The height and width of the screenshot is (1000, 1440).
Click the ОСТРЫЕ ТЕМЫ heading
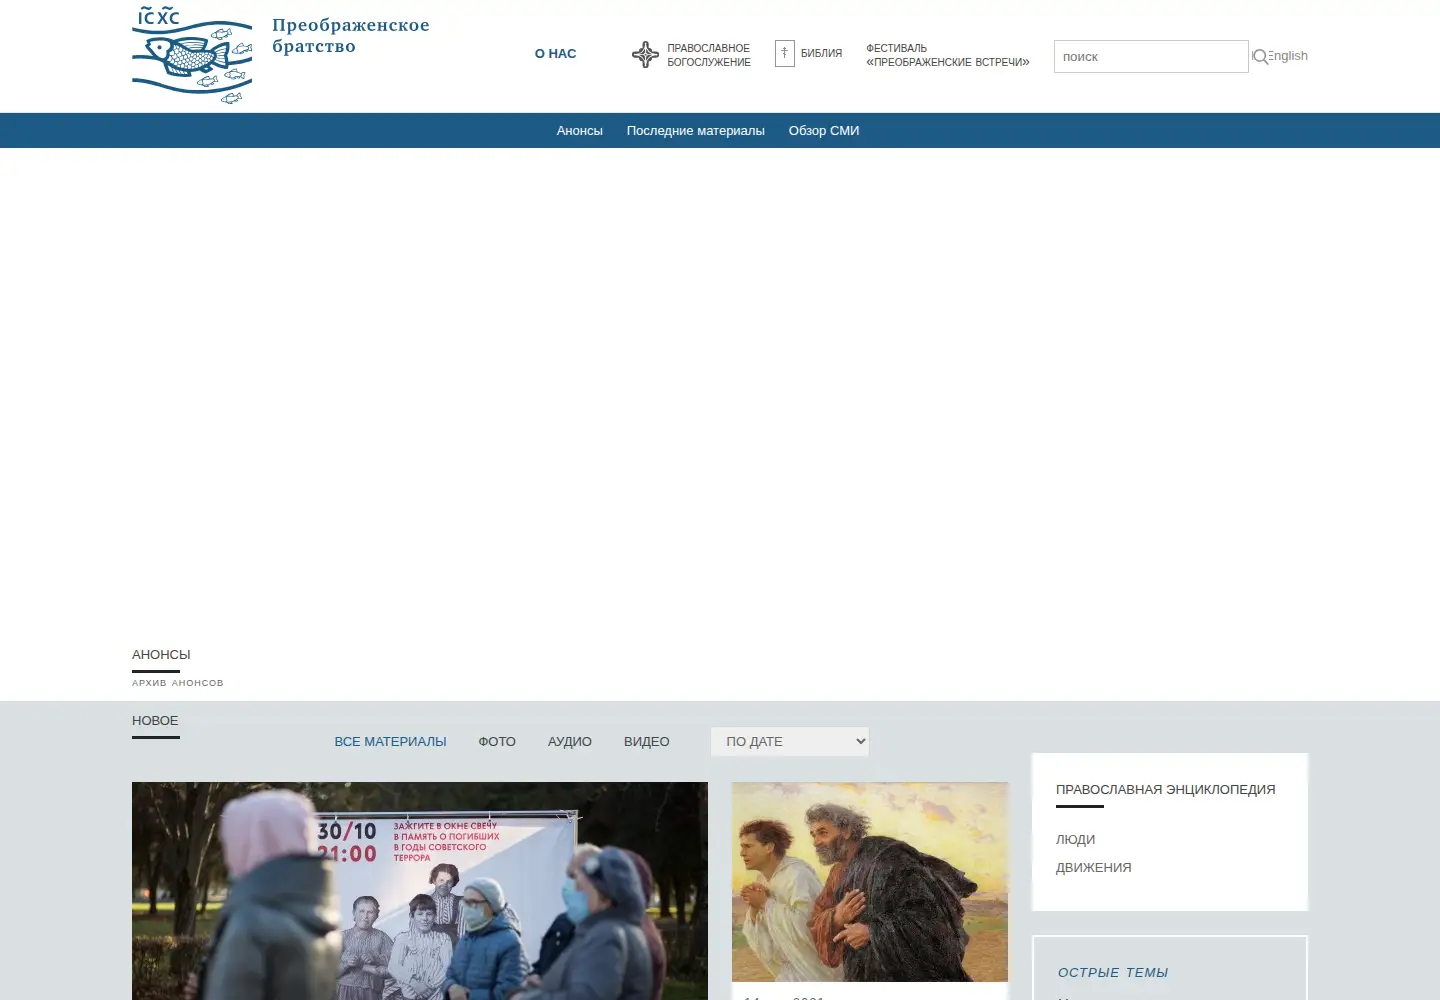pyautogui.click(x=1113, y=973)
